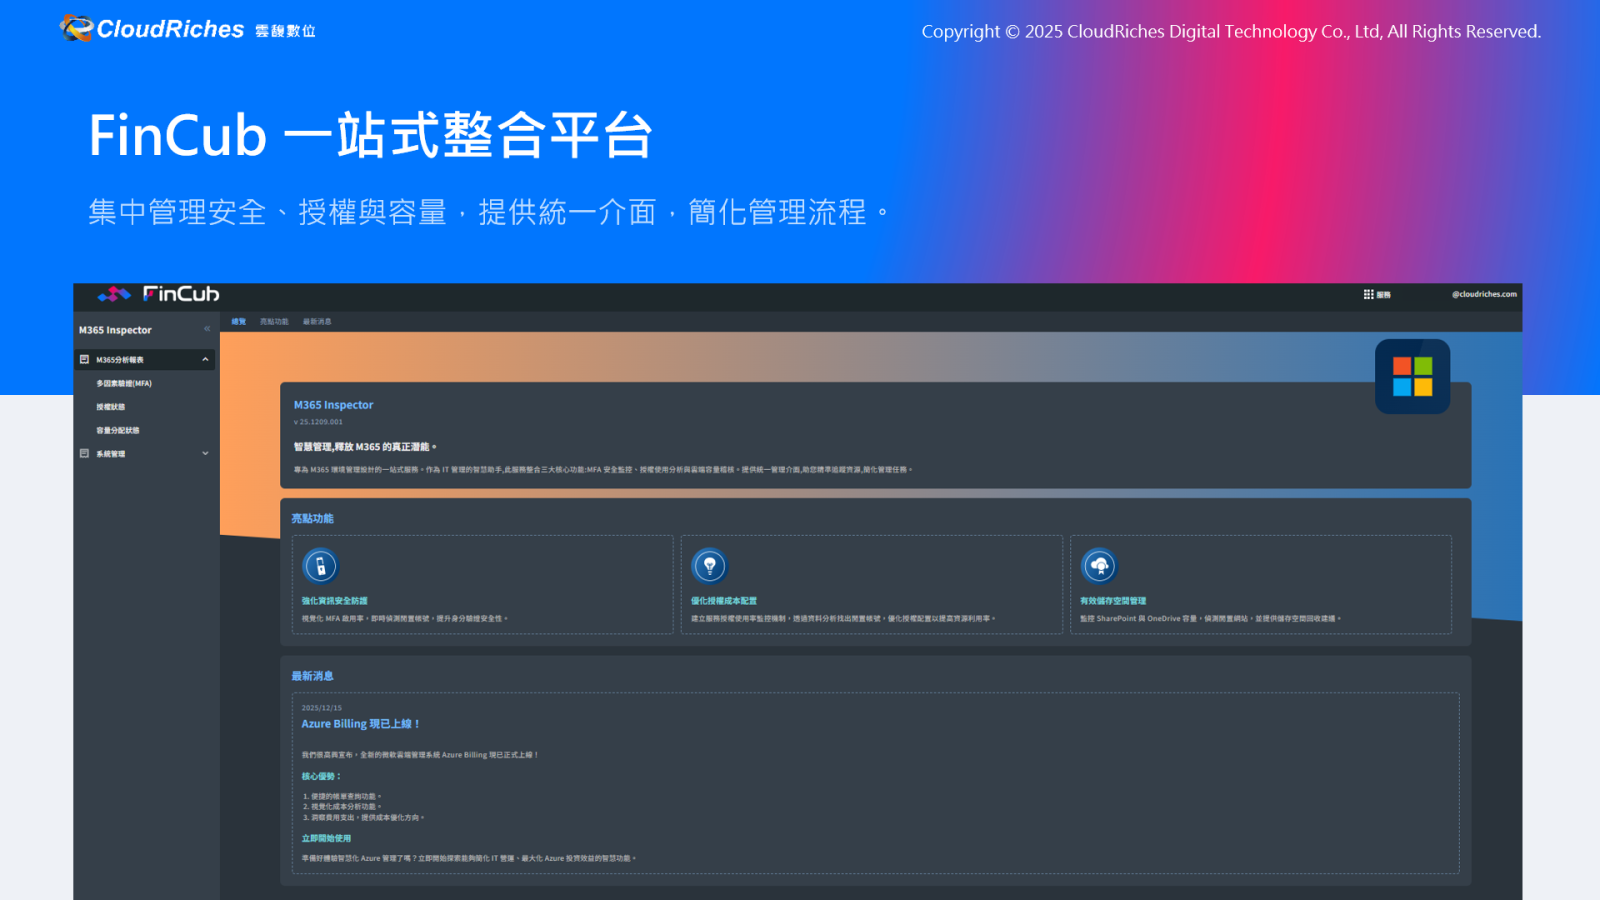This screenshot has height=900, width=1600.
Task: Collapse the M365 Inspector sidebar
Action: pos(207,329)
